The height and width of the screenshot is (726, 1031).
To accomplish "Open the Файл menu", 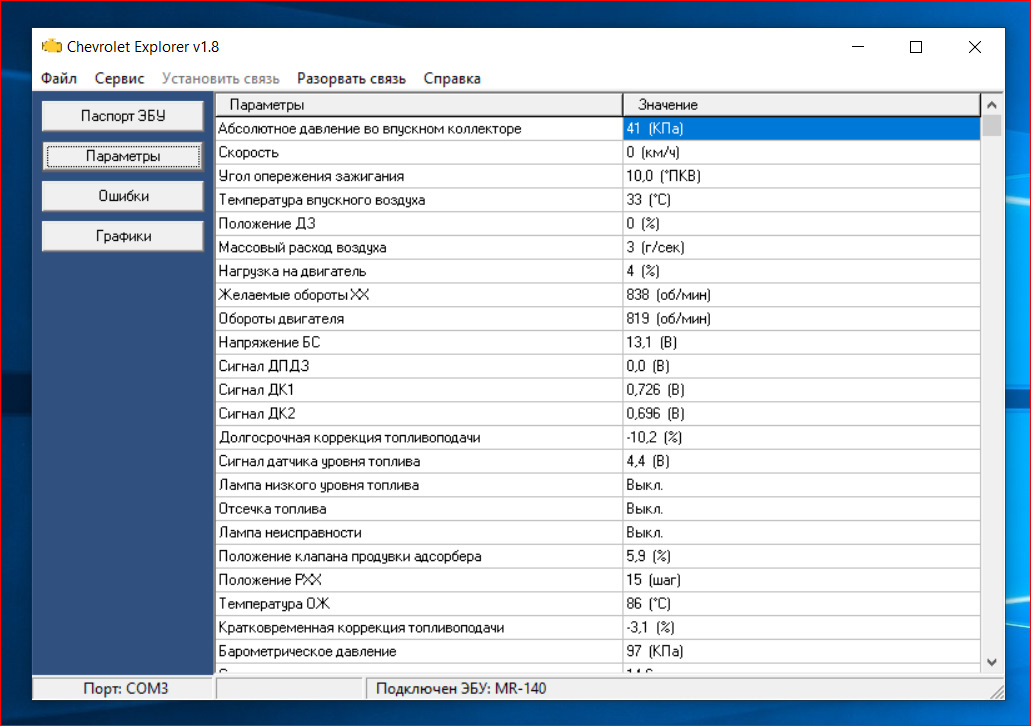I will pyautogui.click(x=59, y=78).
